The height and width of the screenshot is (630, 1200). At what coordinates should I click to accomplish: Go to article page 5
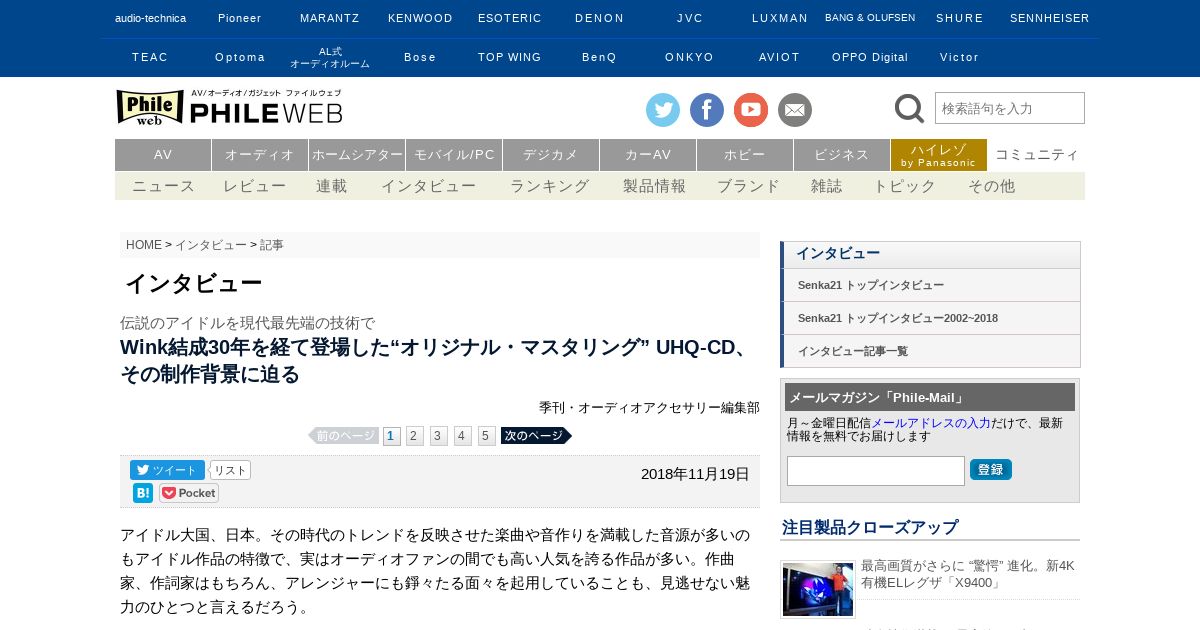point(487,436)
